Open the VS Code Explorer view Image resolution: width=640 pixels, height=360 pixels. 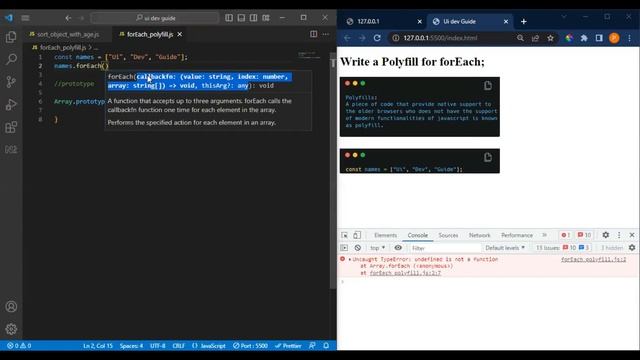(11, 37)
